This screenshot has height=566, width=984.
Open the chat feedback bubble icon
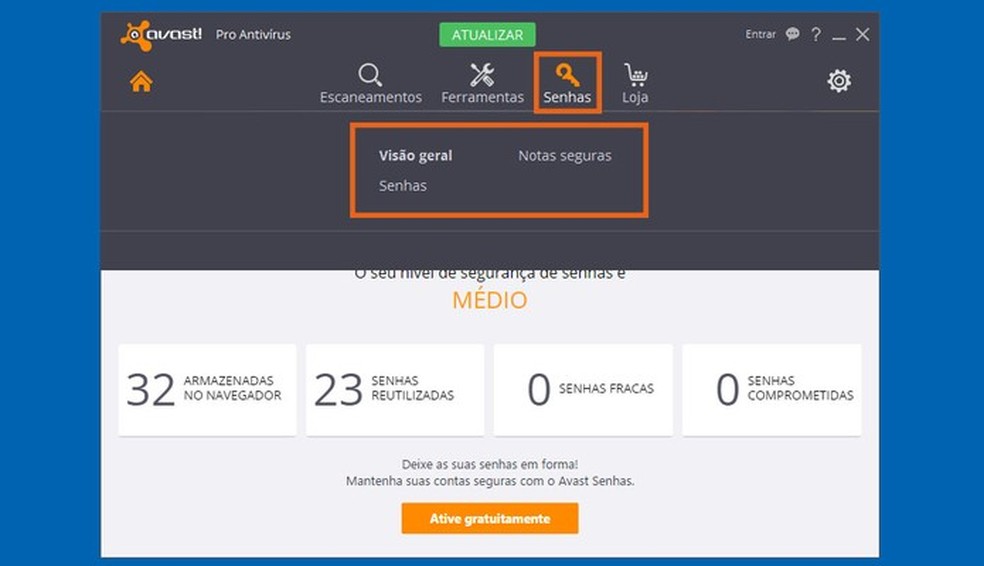click(793, 34)
